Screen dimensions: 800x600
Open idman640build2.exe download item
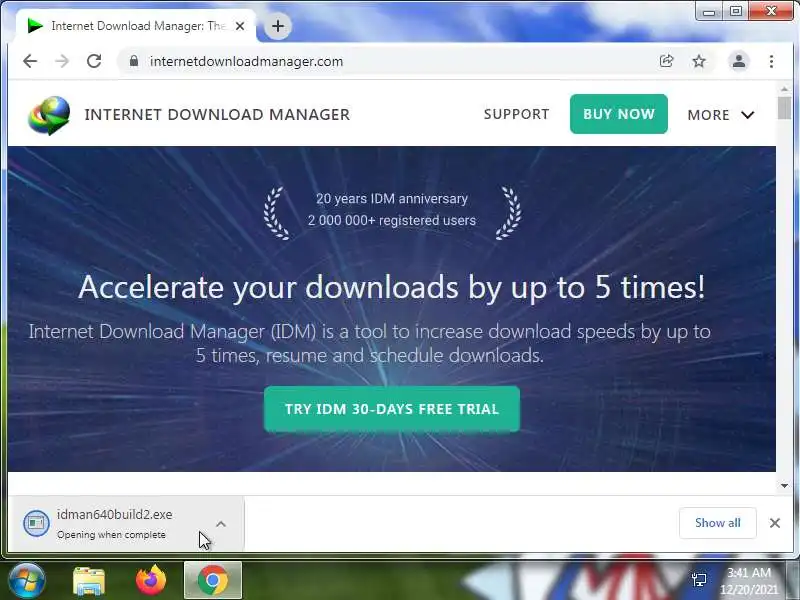click(x=126, y=523)
